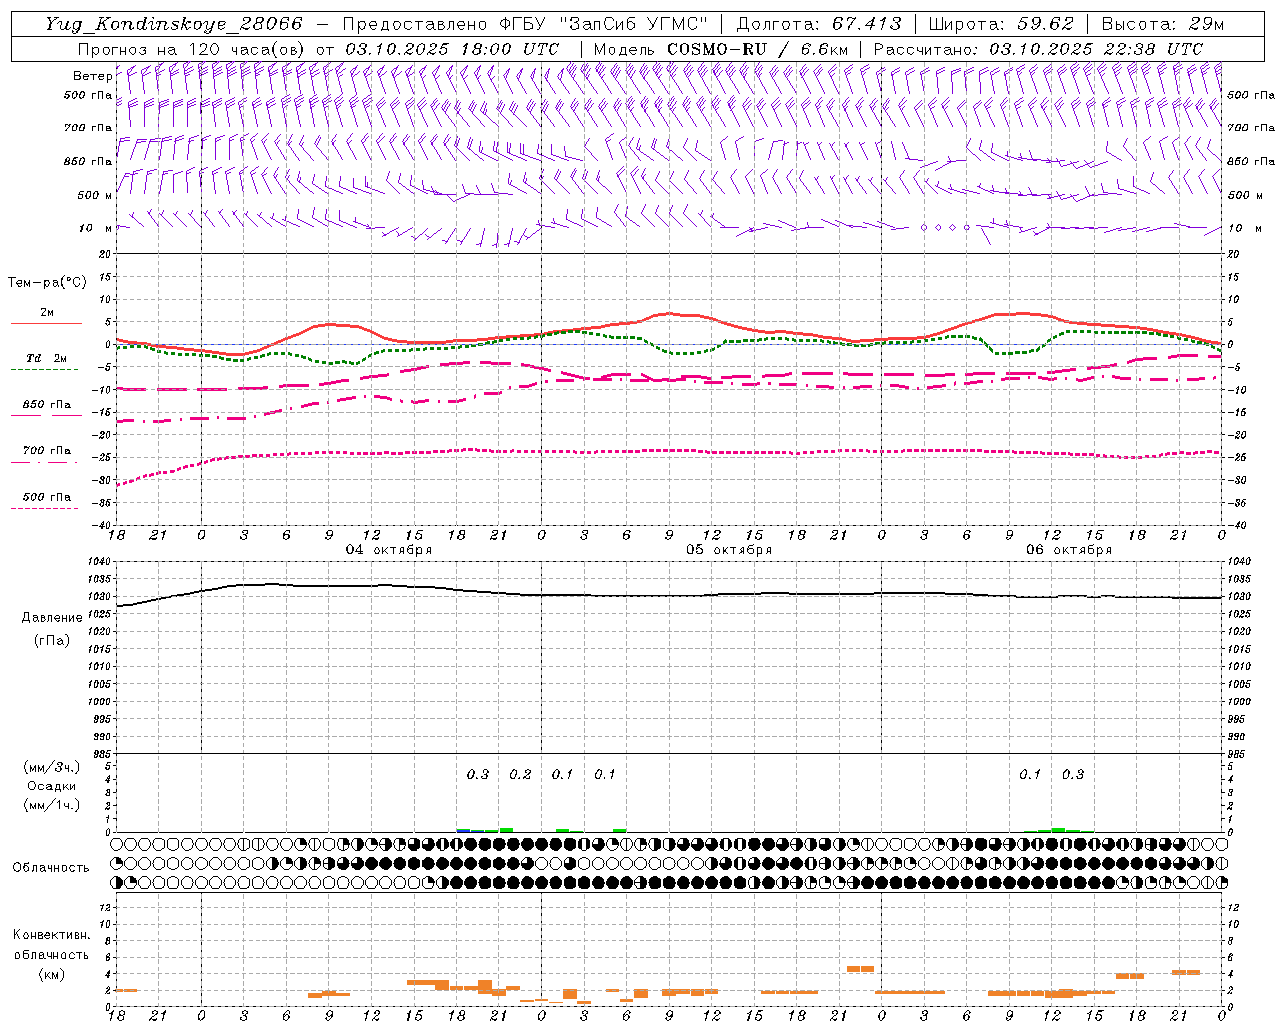1280x1024 pixels.
Task: Click the Yug_Kondinskoye_28066 station title
Action: (173, 24)
